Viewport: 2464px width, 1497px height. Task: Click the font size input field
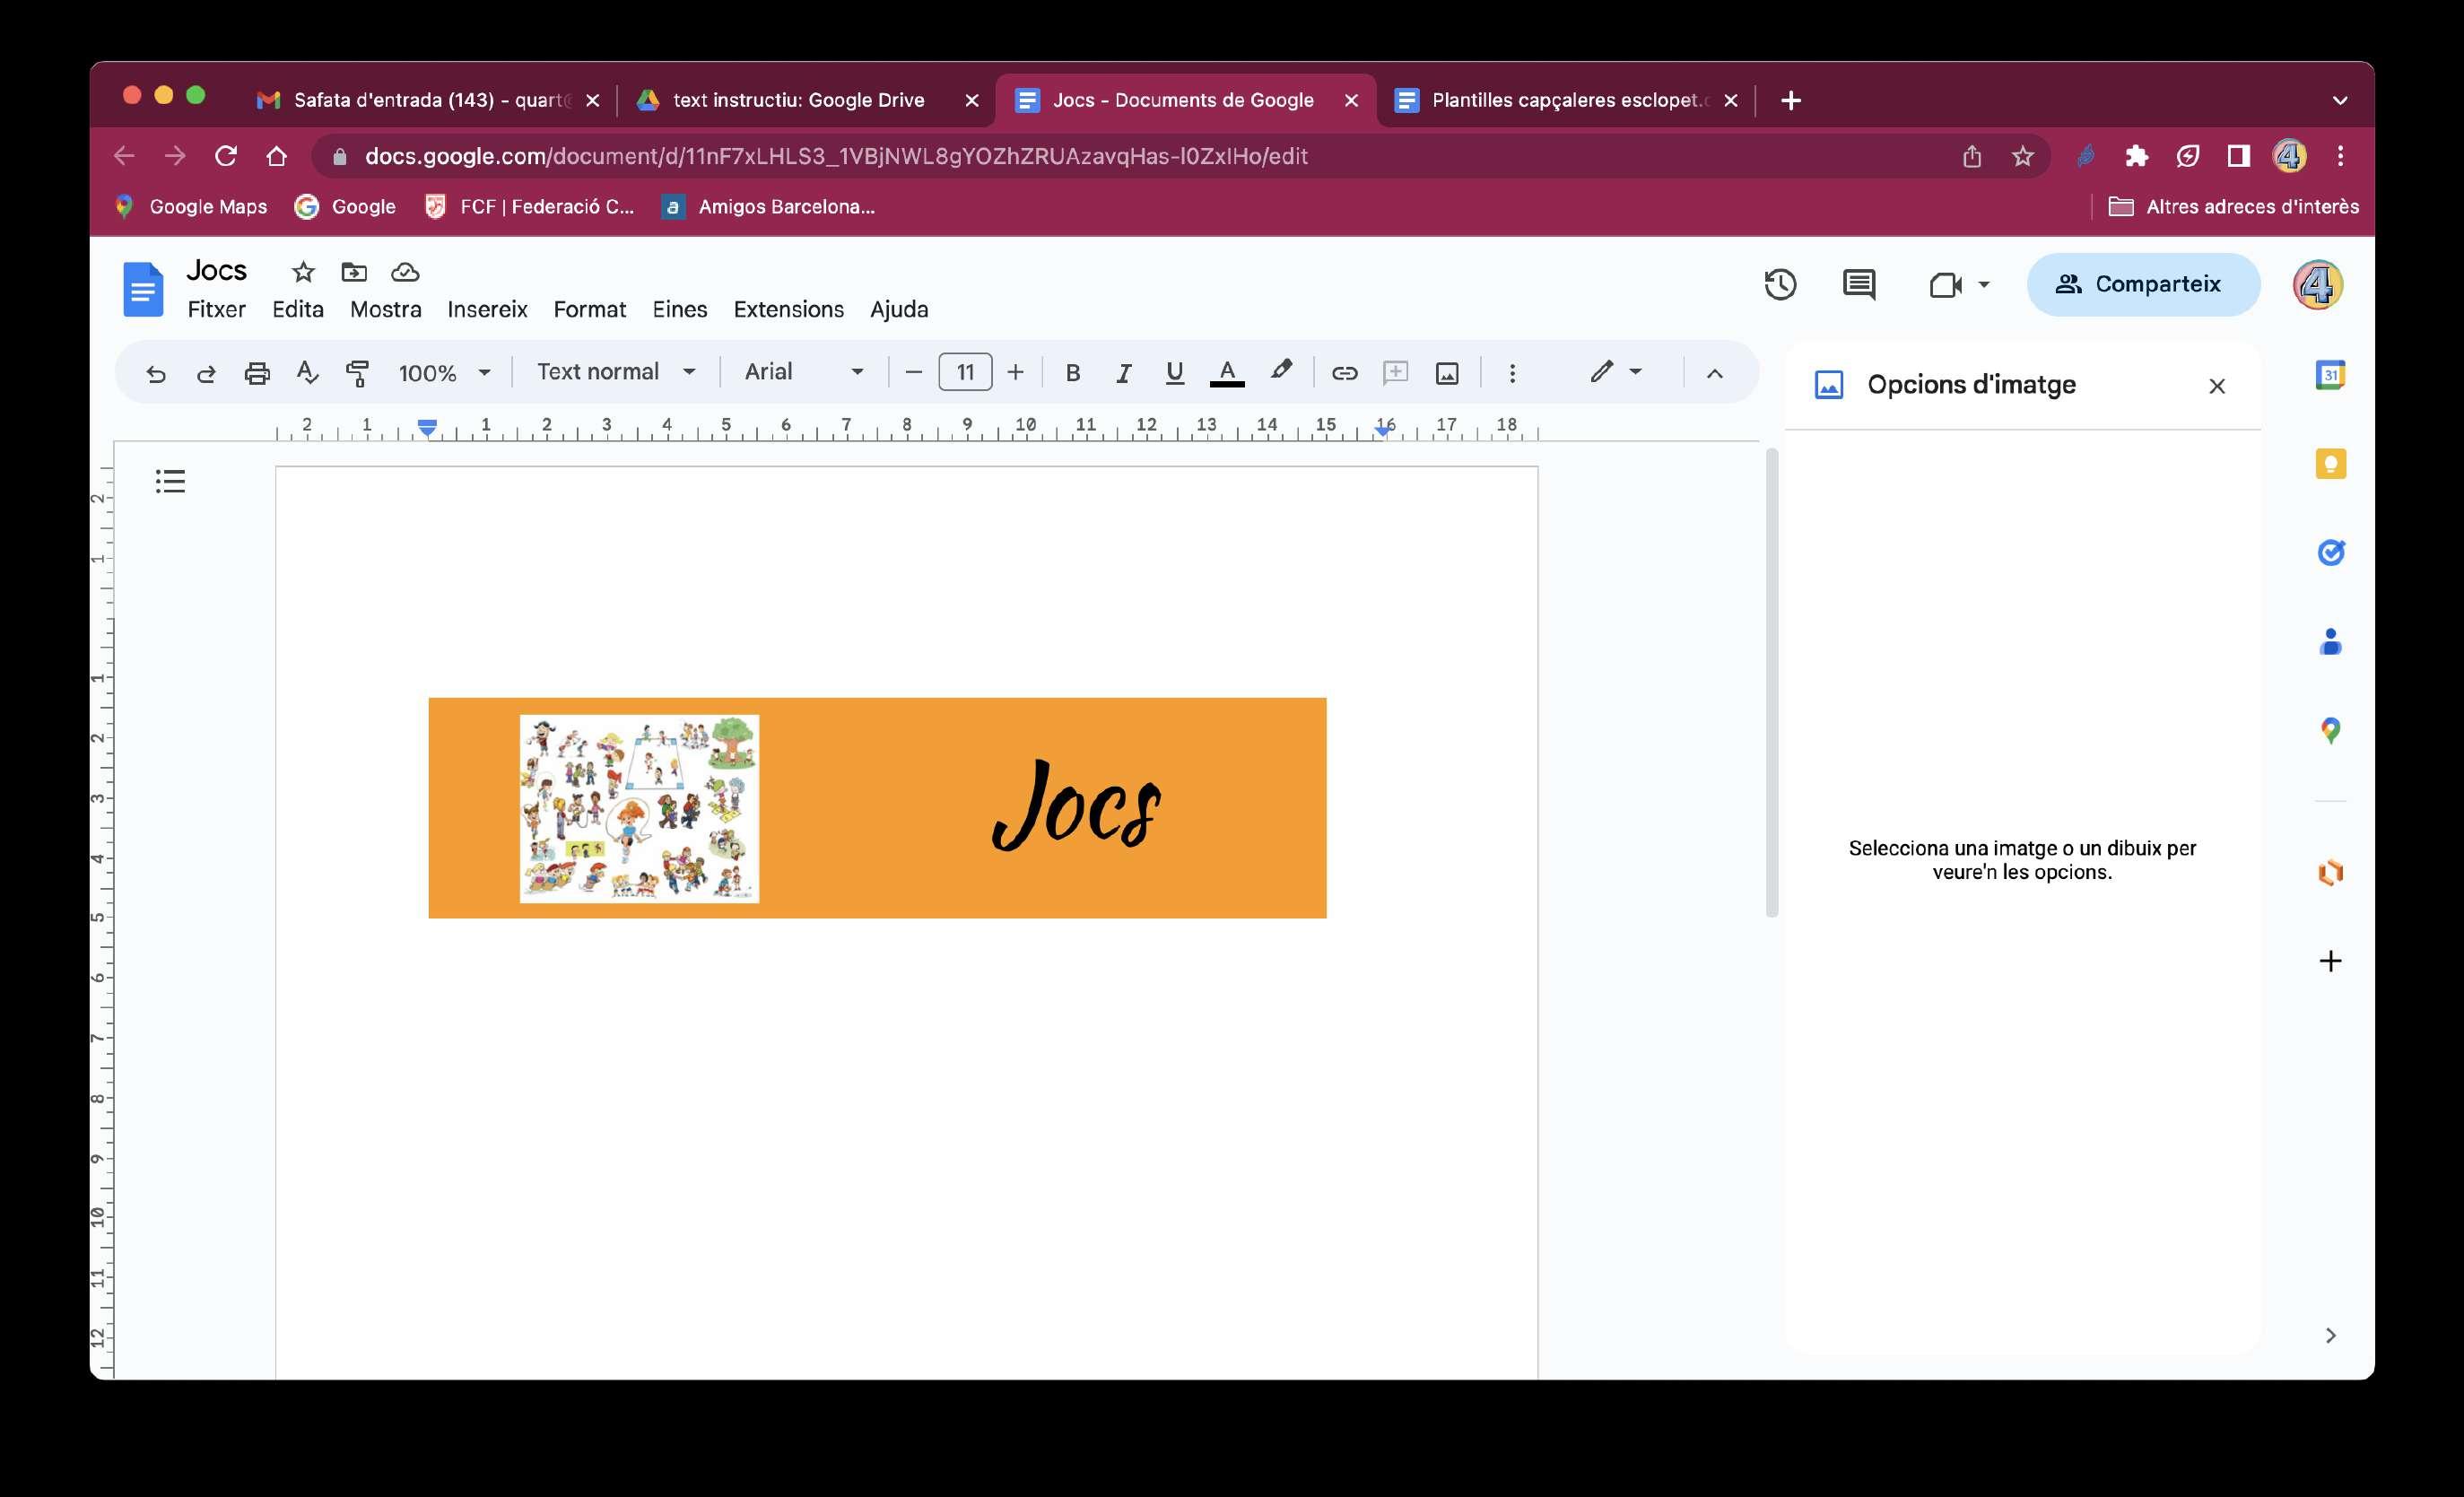[x=964, y=372]
